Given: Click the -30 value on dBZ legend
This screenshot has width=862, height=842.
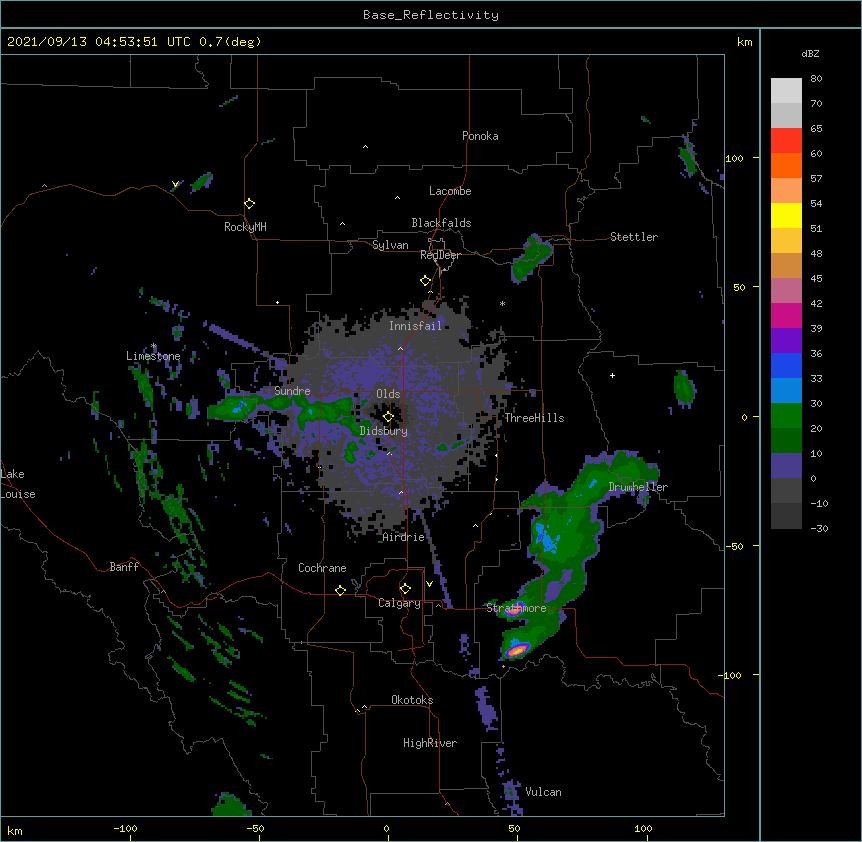Looking at the screenshot, I should click(x=819, y=529).
